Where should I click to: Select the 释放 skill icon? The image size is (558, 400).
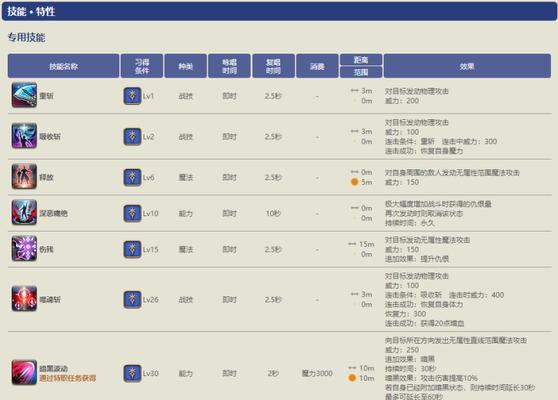tap(24, 177)
